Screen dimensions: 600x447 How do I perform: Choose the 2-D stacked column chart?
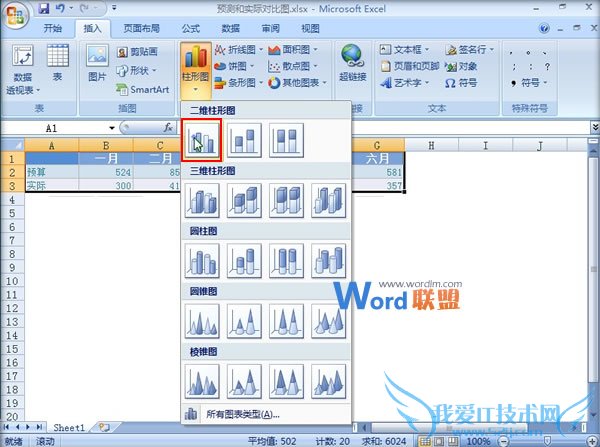pyautogui.click(x=244, y=140)
